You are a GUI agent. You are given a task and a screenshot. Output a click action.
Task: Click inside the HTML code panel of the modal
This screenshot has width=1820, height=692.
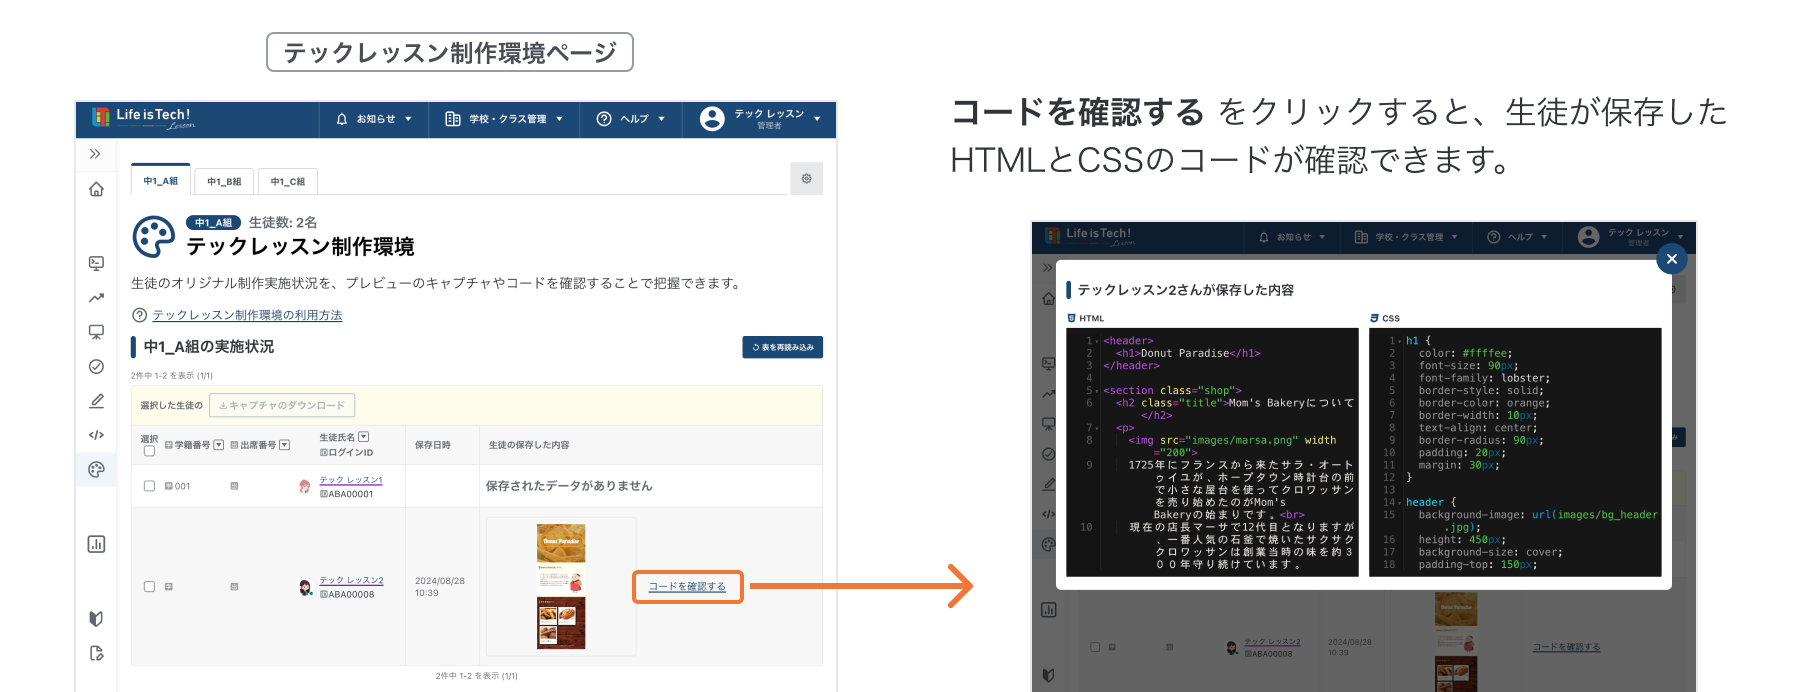[x=1211, y=452]
